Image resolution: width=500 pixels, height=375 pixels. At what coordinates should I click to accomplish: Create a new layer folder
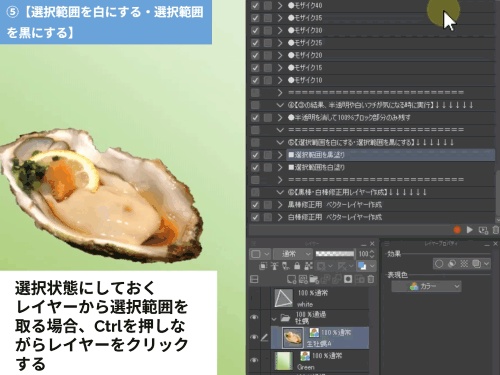(314, 279)
